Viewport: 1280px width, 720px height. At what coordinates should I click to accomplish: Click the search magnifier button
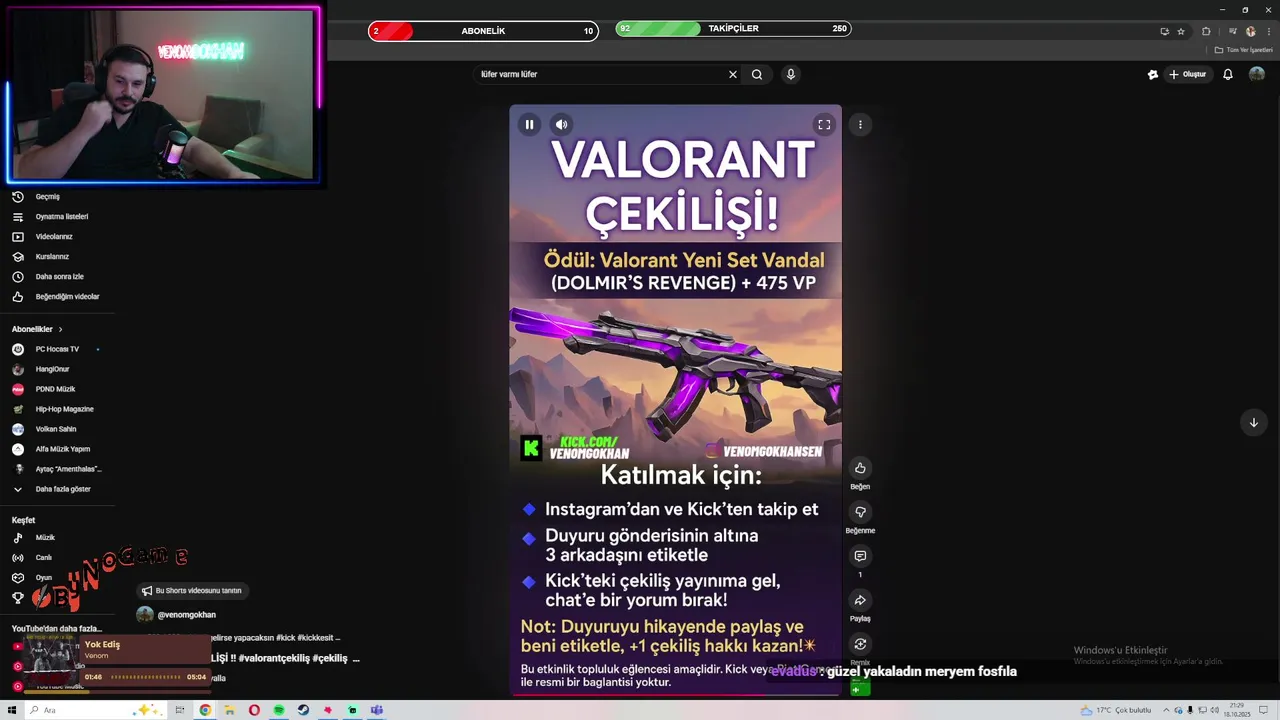[x=757, y=74]
